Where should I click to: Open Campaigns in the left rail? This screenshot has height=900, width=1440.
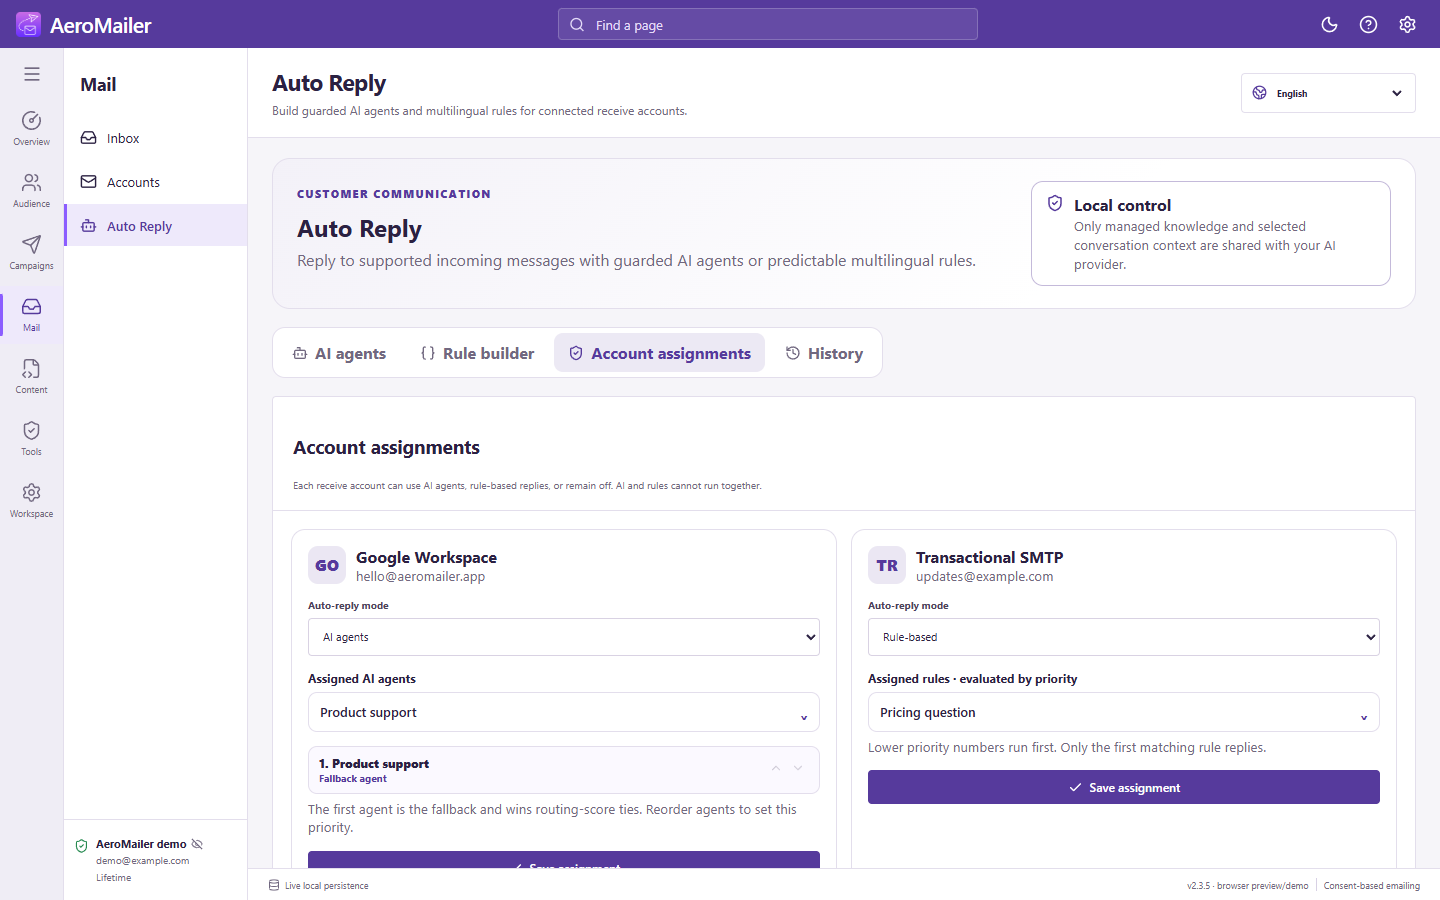(32, 252)
